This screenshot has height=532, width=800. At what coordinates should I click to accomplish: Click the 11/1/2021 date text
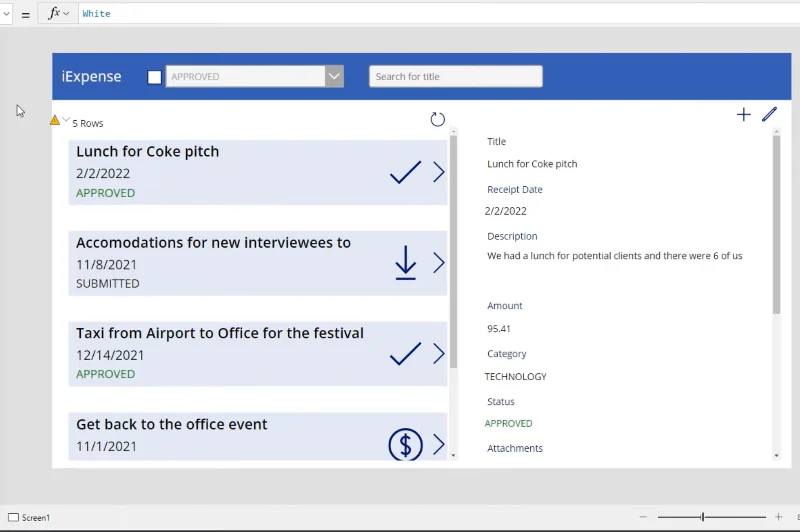coord(107,446)
